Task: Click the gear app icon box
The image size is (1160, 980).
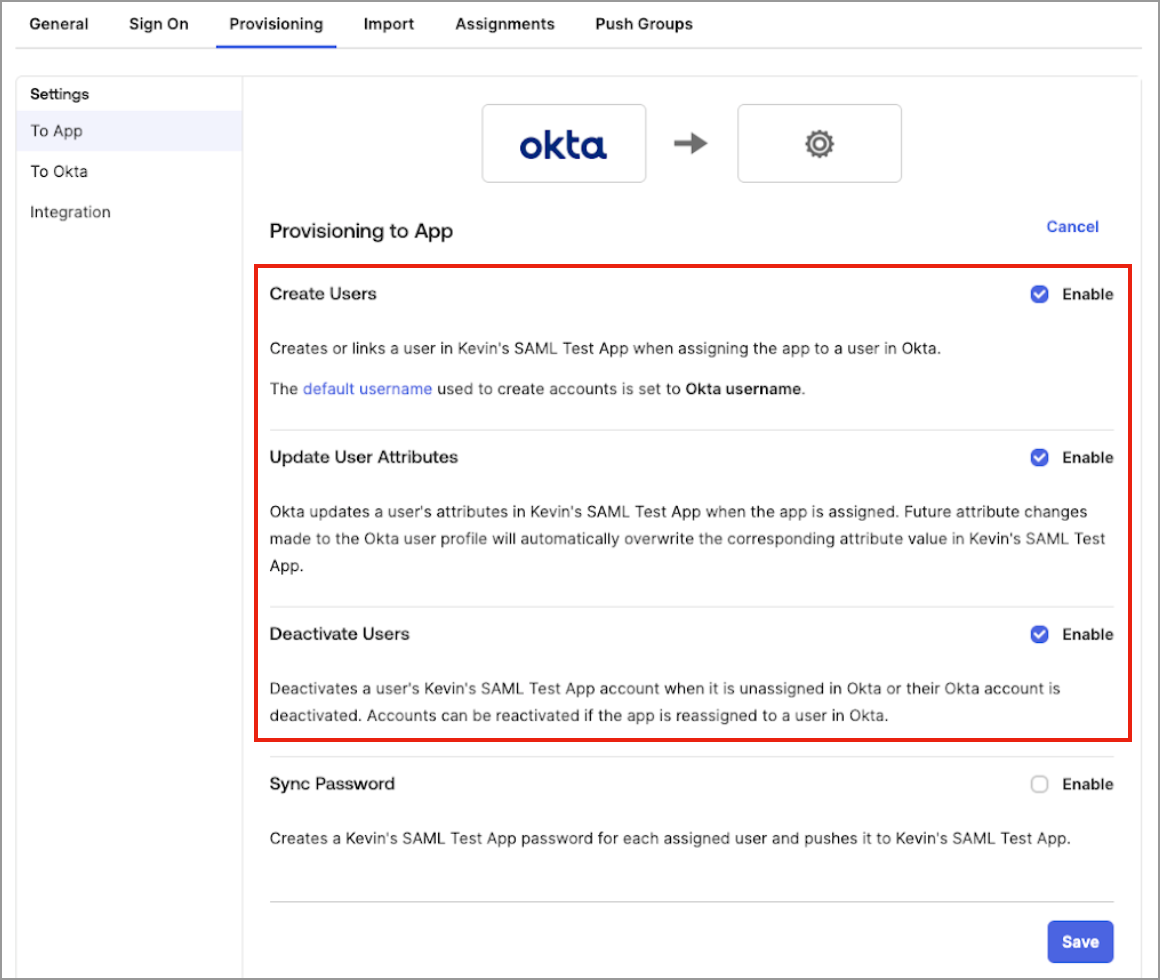Action: point(819,143)
